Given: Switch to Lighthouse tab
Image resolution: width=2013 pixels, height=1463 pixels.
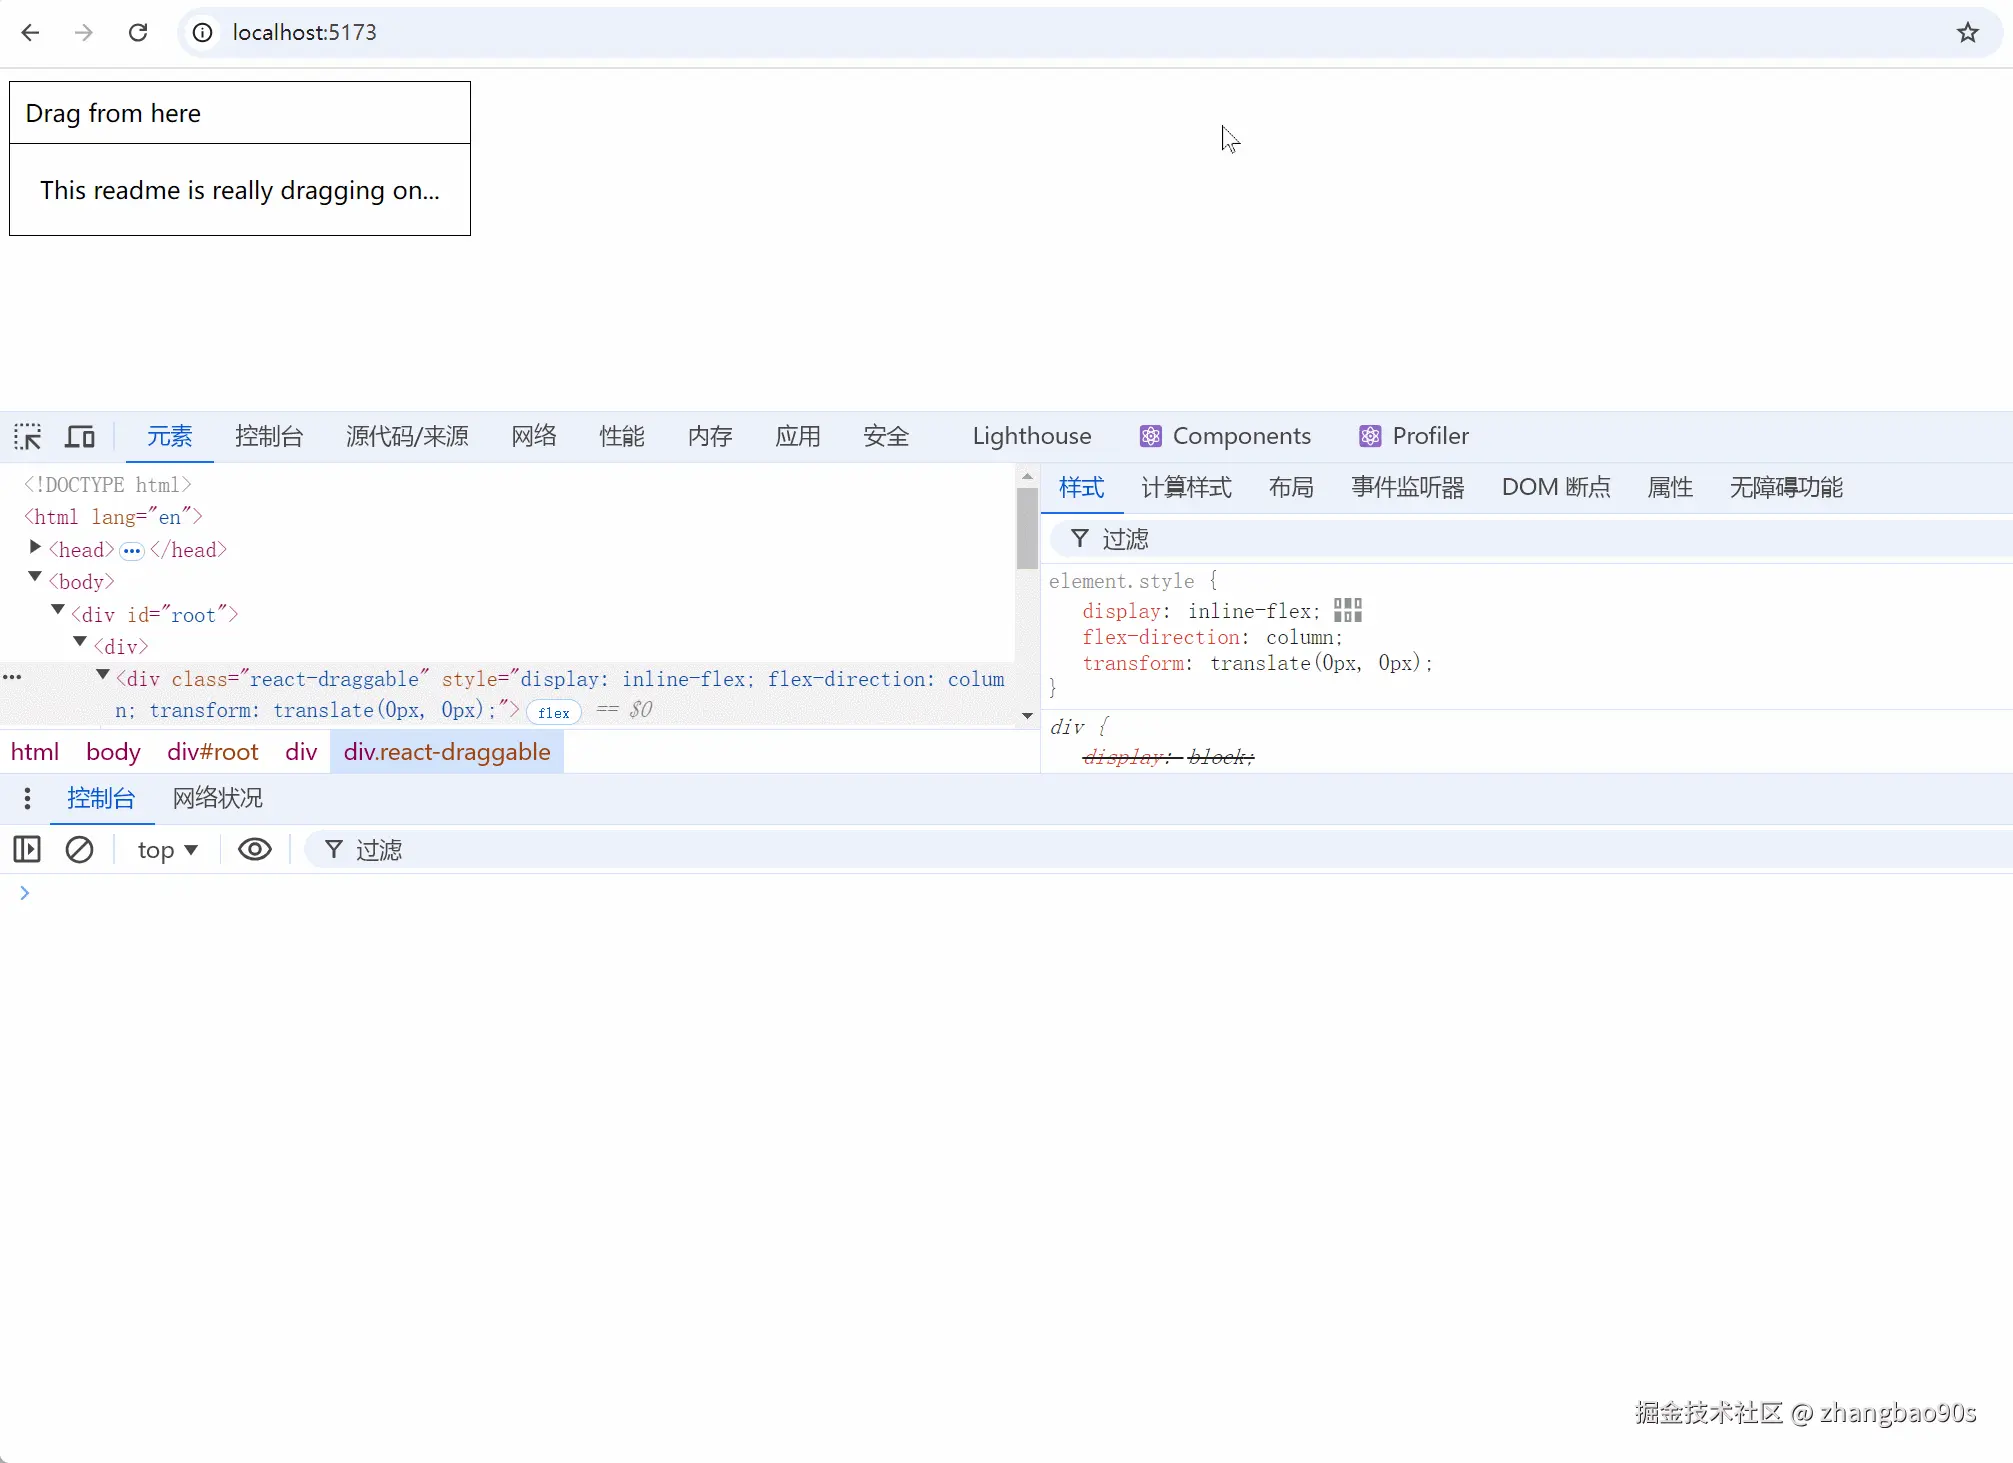Looking at the screenshot, I should point(1031,436).
